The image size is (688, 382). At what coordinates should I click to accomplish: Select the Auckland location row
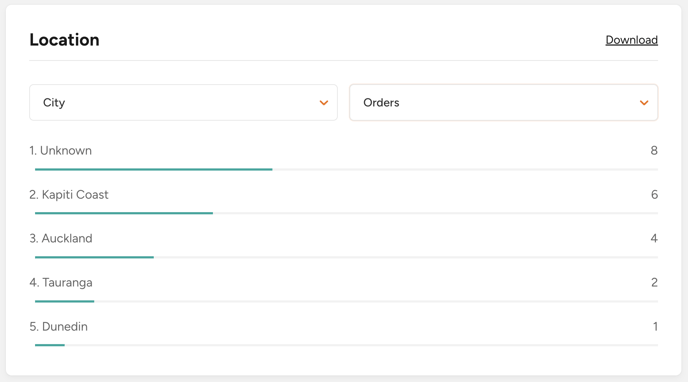[x=344, y=245]
